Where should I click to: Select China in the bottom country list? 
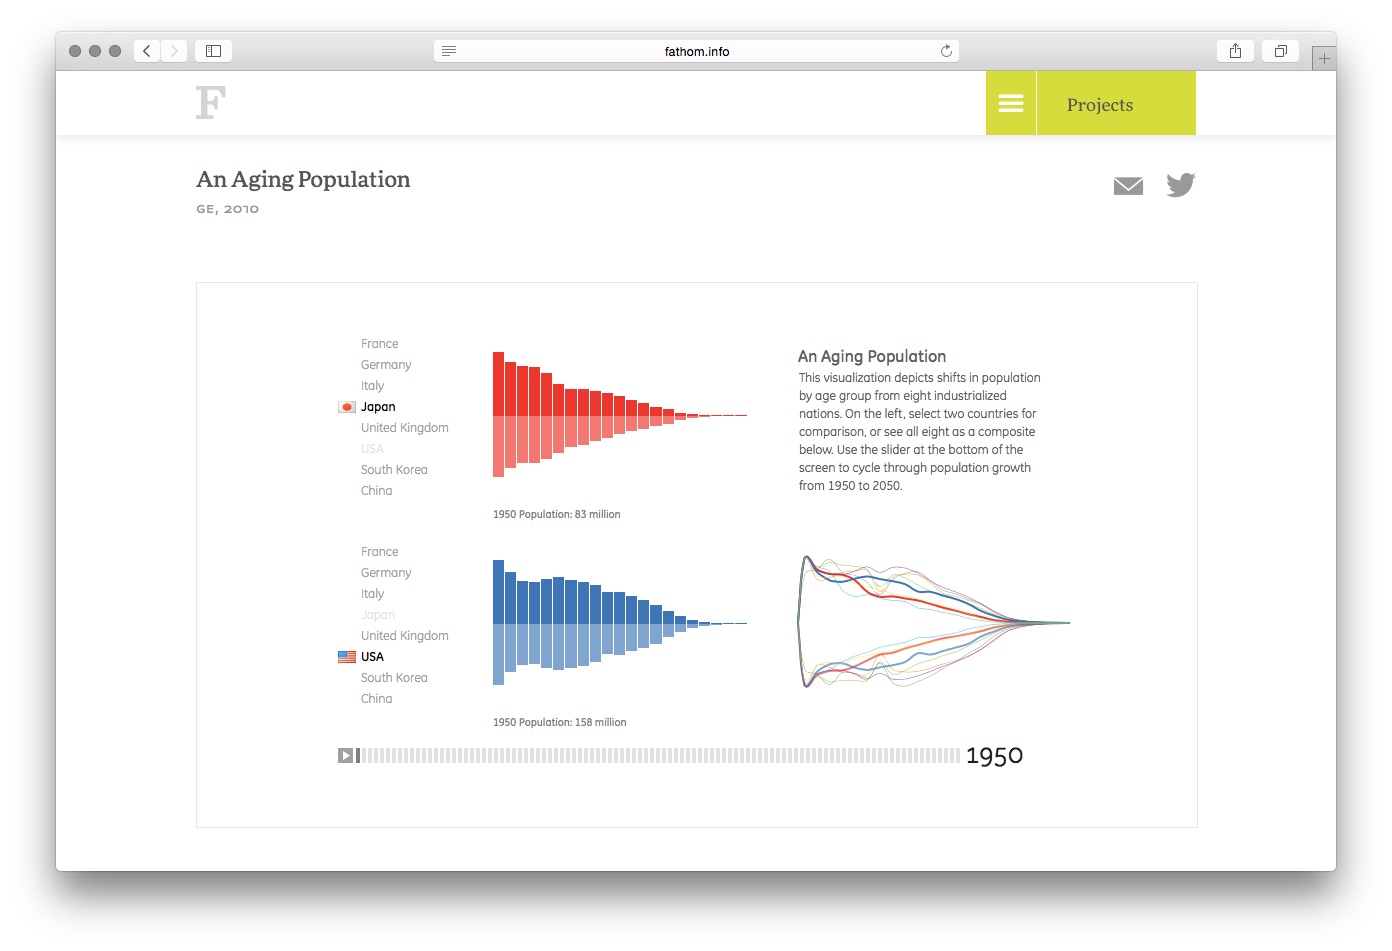point(377,698)
